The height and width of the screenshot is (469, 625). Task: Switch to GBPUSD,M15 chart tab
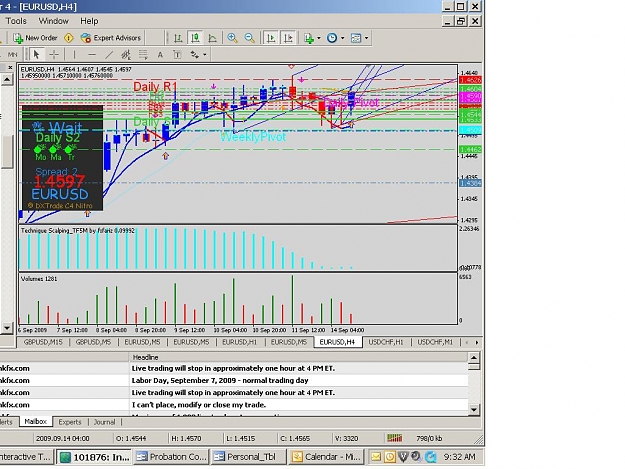point(43,342)
